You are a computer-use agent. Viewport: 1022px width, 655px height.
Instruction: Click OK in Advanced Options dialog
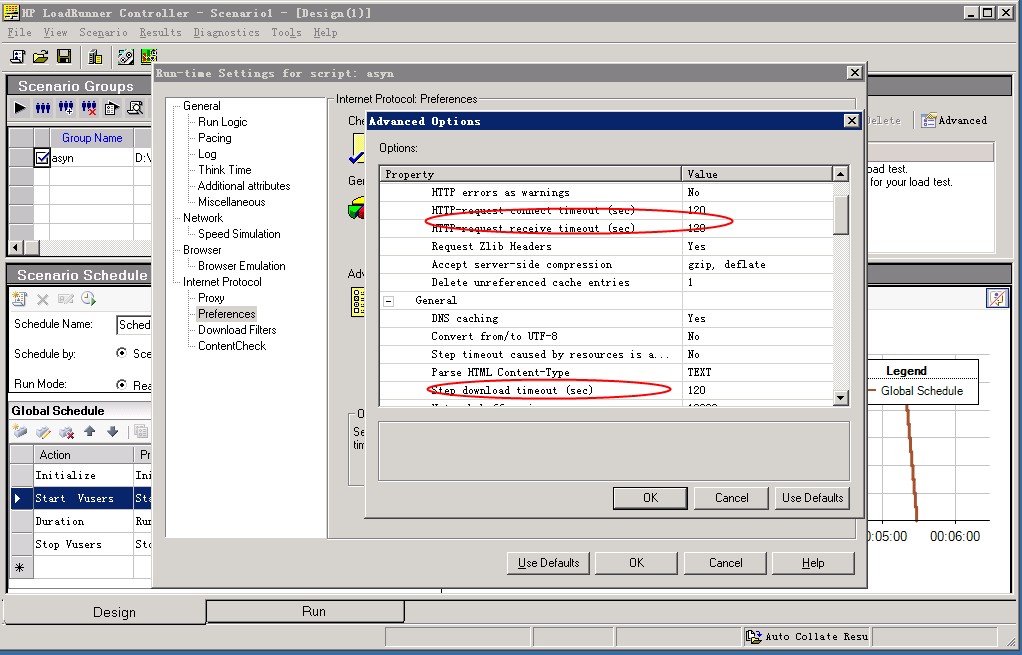tap(650, 498)
